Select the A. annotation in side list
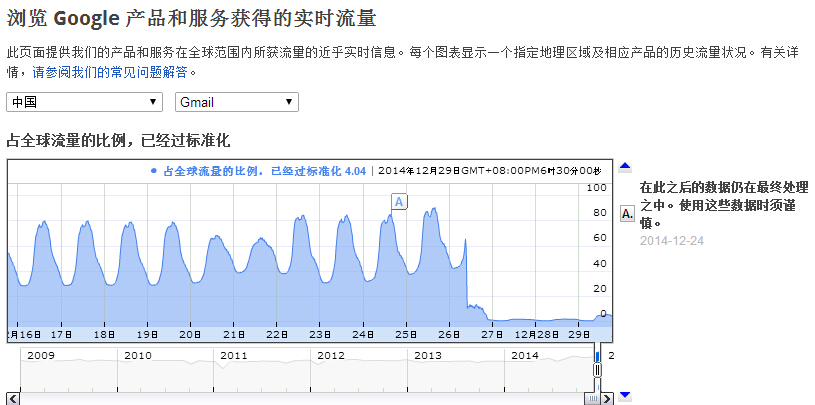 627,213
